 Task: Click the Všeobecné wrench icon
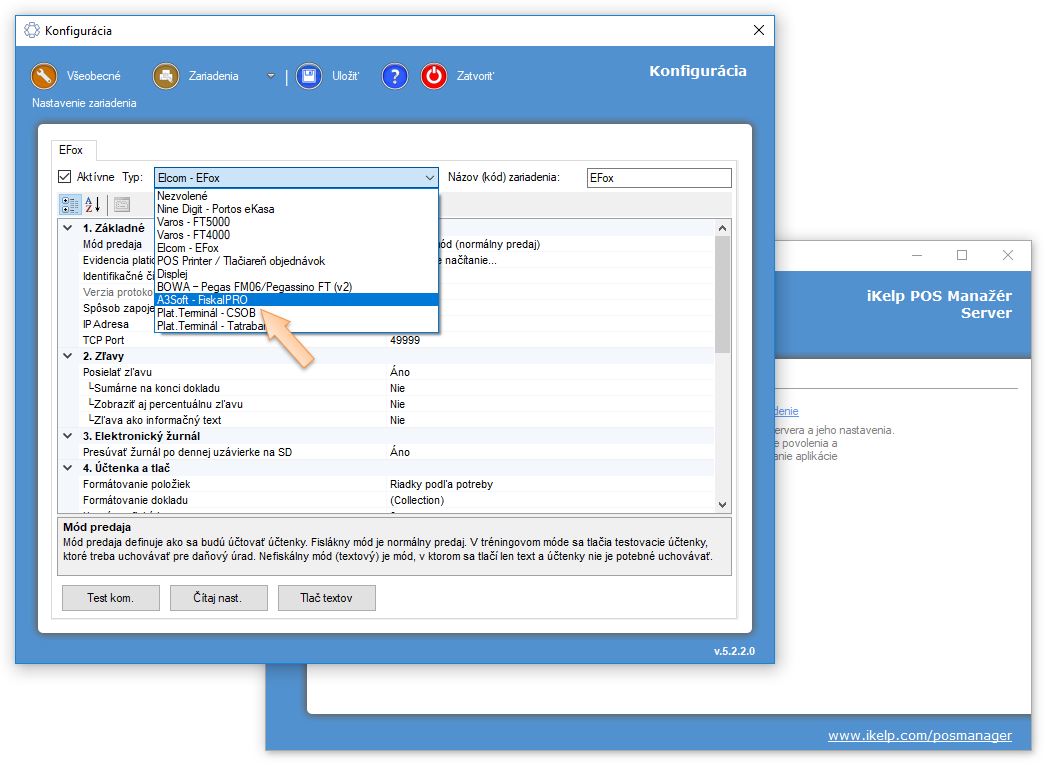click(45, 76)
